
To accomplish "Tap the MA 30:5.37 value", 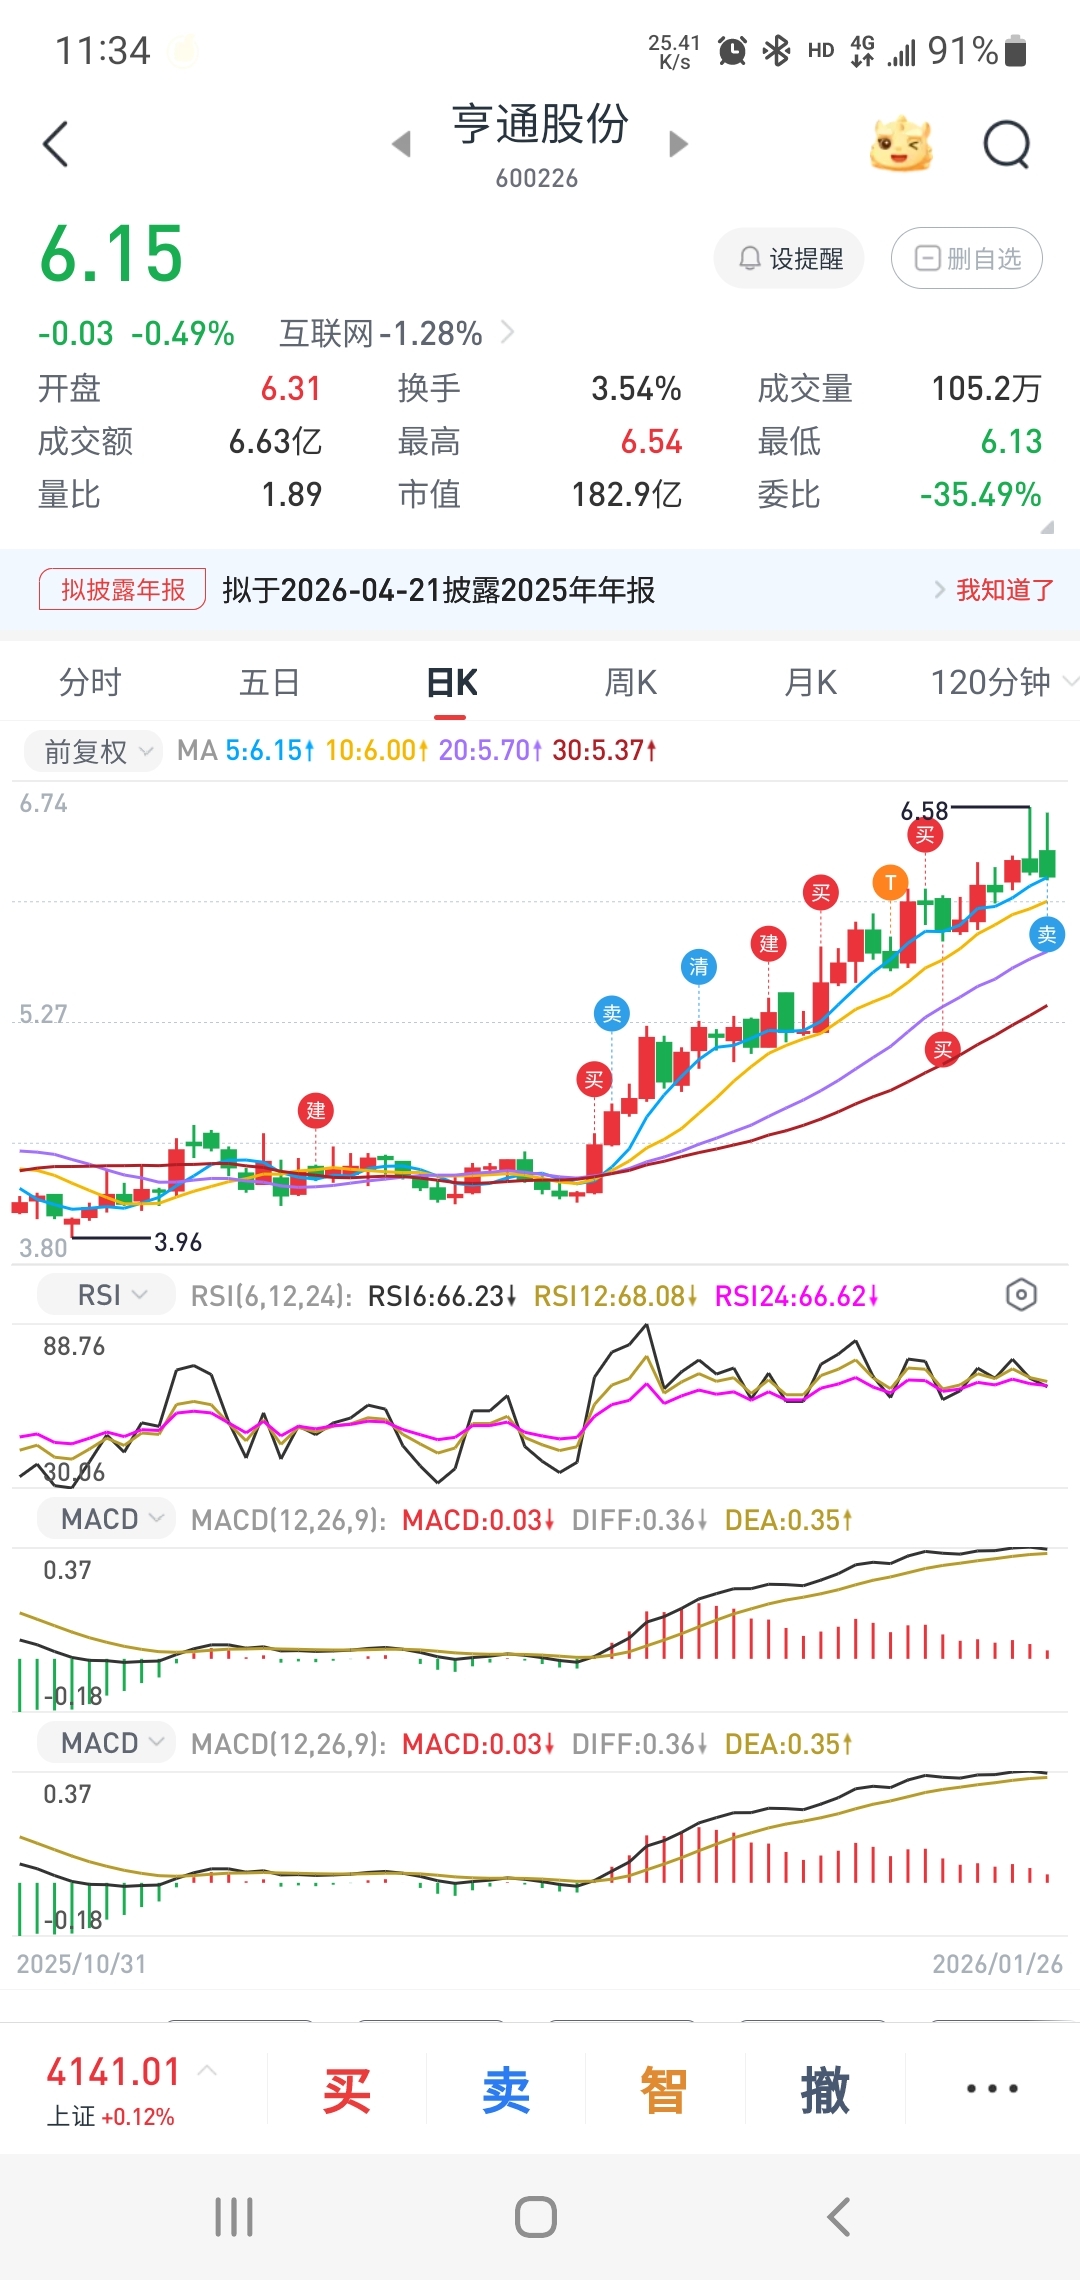I will 604,750.
